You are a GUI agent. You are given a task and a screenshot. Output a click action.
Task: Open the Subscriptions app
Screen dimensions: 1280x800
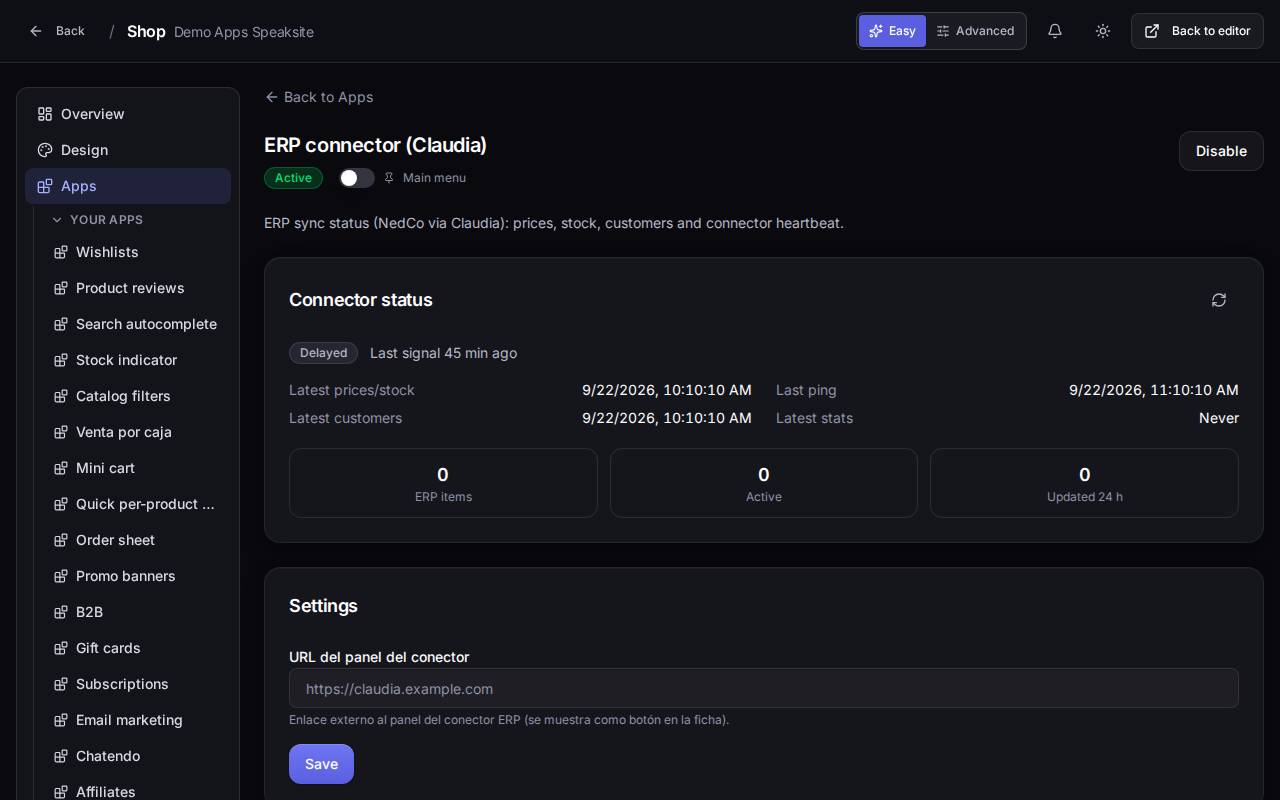click(136, 684)
